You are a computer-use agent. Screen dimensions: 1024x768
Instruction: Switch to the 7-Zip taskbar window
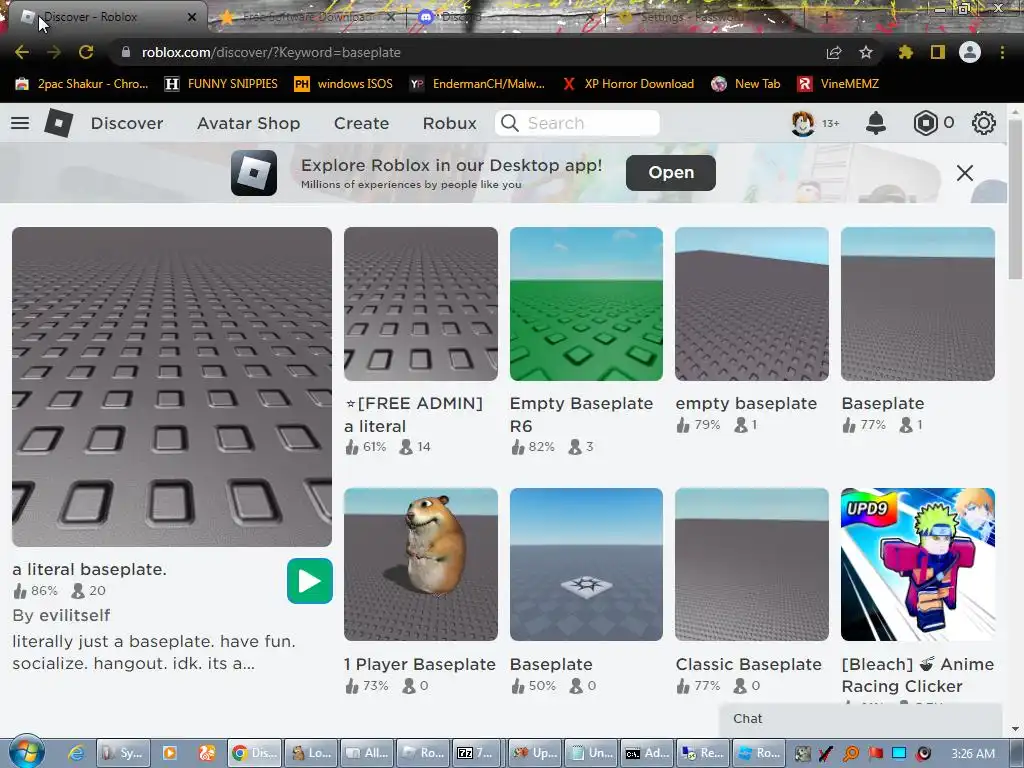(x=475, y=753)
